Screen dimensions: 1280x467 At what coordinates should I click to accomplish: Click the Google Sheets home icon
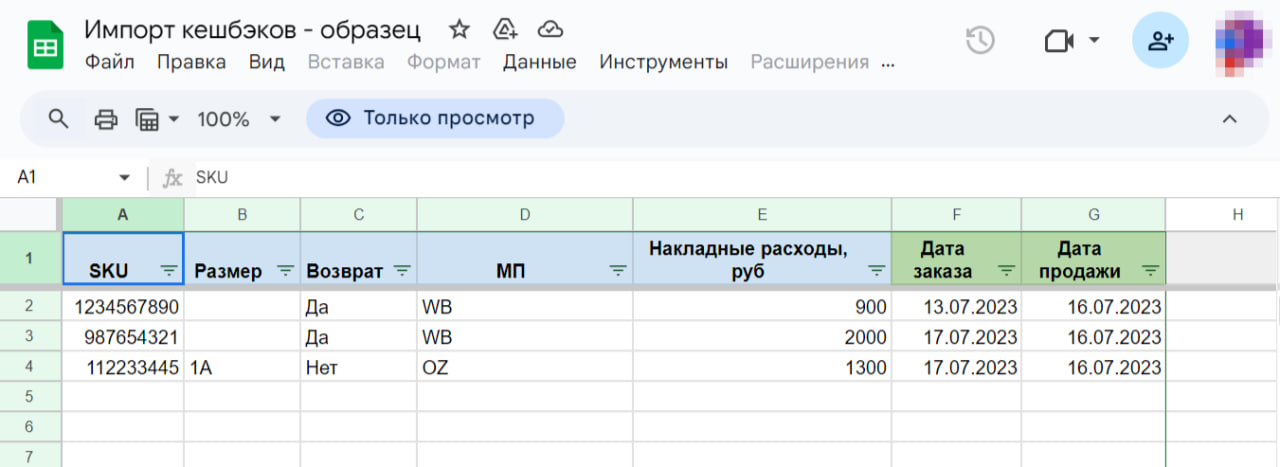(x=44, y=44)
